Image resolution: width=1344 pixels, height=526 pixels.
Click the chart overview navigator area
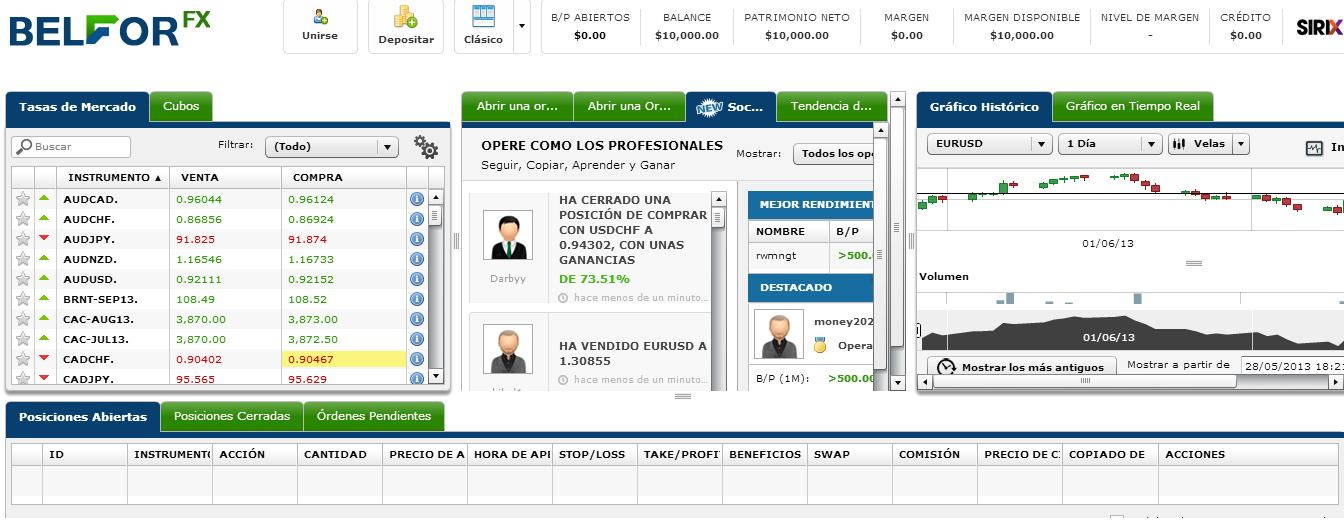(1130, 331)
